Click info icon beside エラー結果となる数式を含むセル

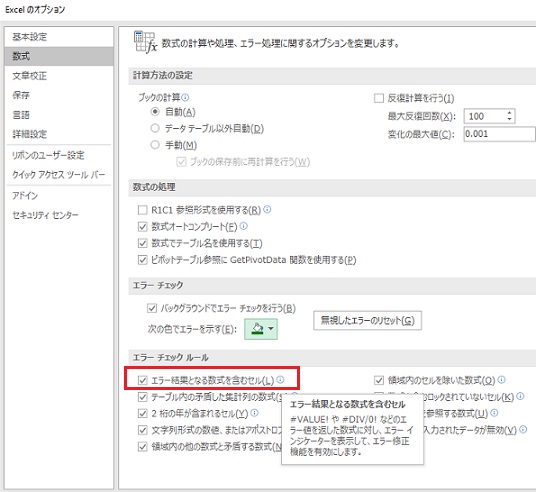coord(280,379)
